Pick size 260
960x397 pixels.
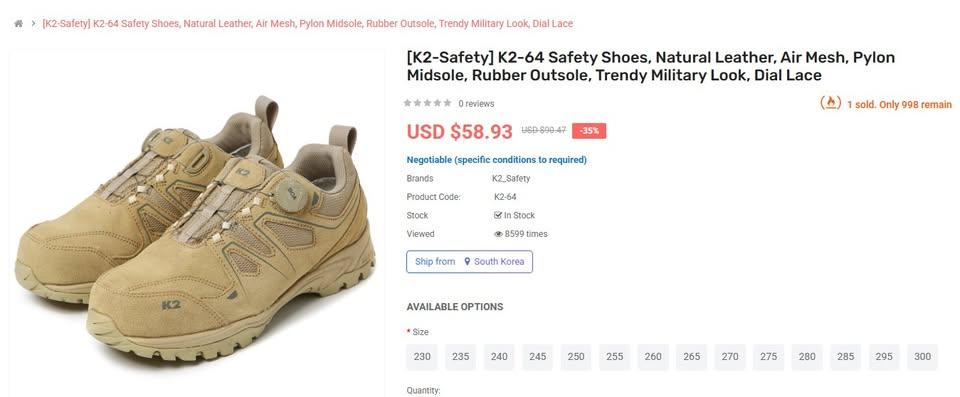pyautogui.click(x=653, y=357)
